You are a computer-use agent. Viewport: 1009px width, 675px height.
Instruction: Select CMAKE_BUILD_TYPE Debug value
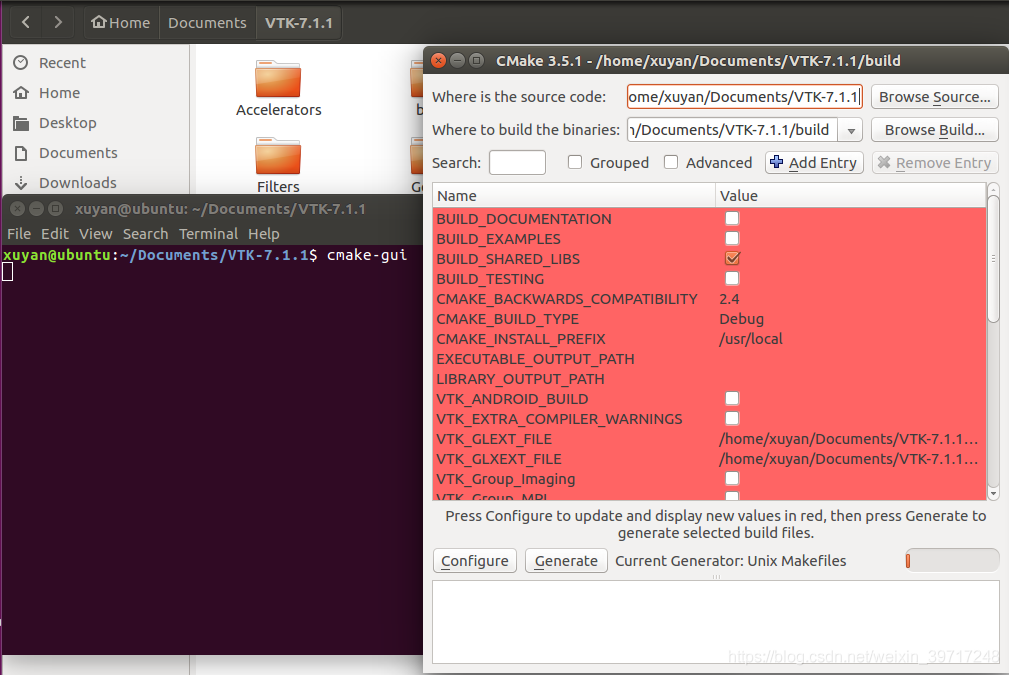click(x=741, y=319)
